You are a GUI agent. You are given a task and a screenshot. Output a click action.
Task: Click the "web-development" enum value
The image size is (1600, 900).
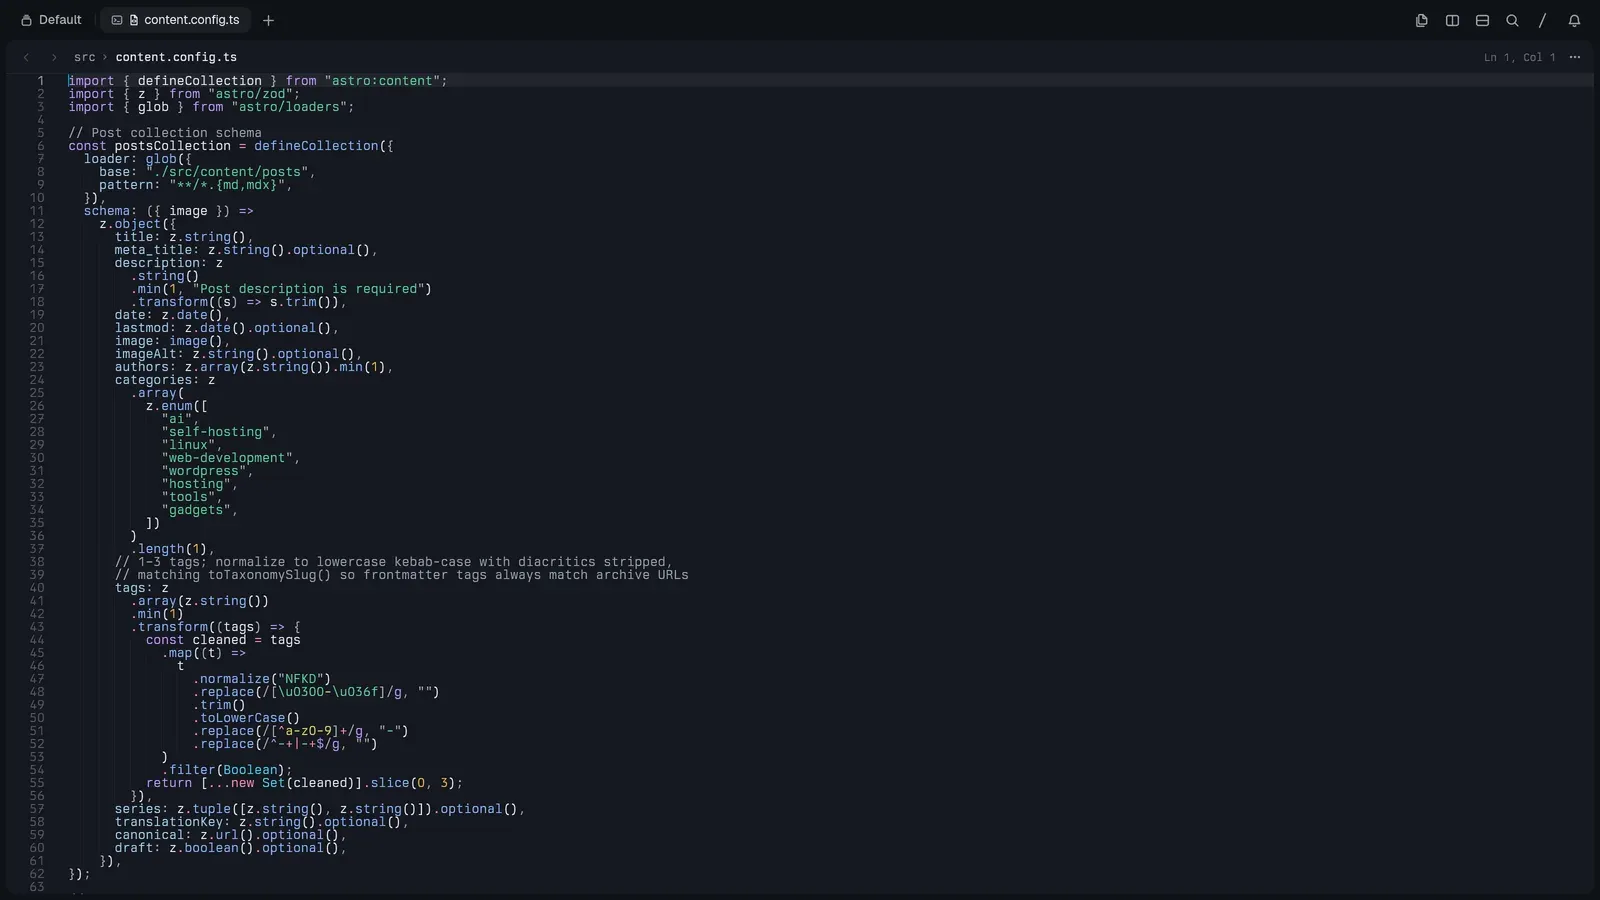[227, 458]
